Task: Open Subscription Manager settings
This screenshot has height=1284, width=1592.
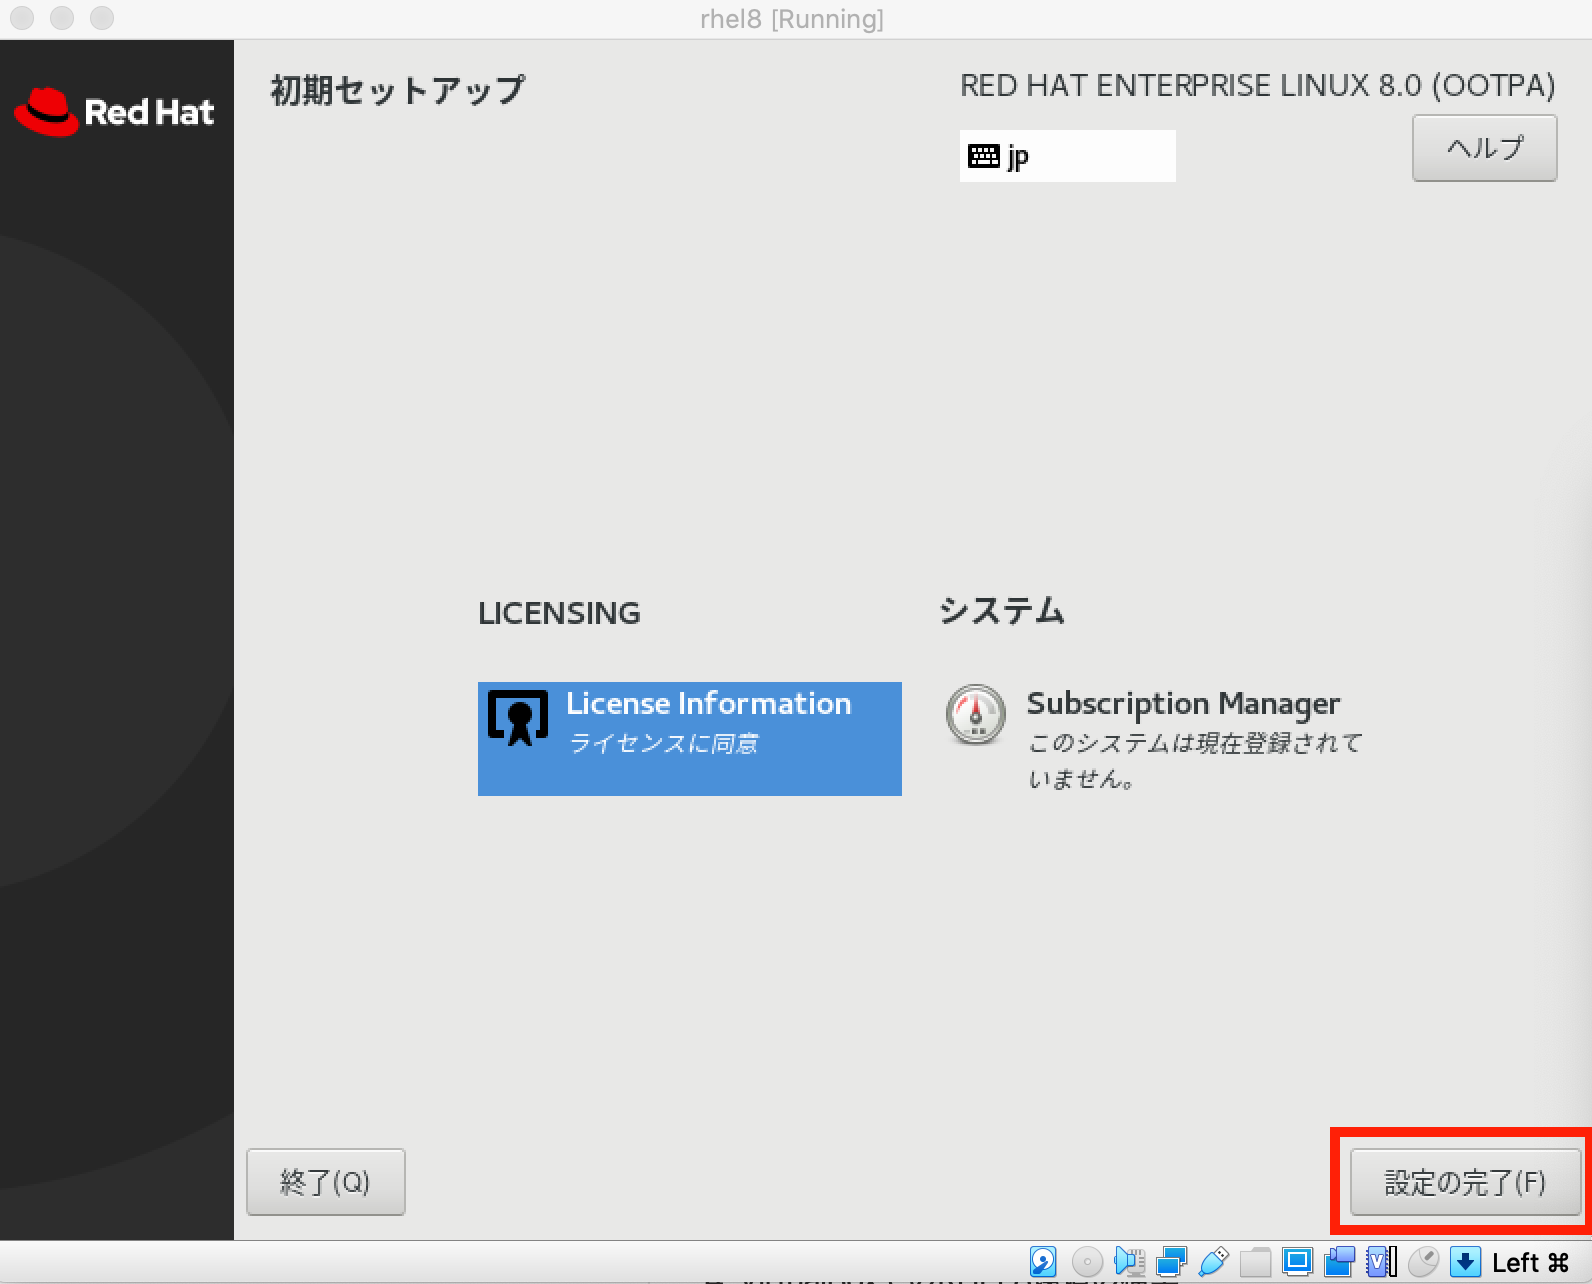Action: [1155, 738]
